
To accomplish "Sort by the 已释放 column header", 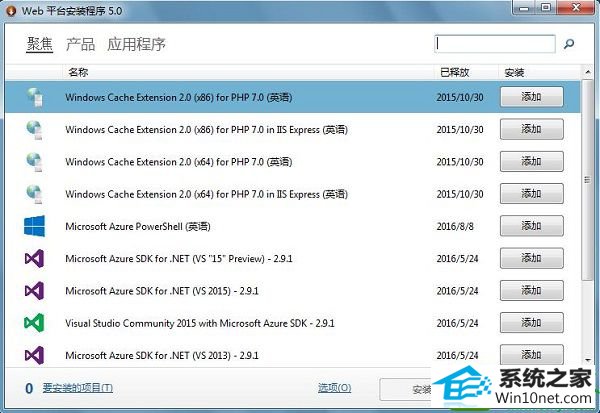I will point(466,72).
